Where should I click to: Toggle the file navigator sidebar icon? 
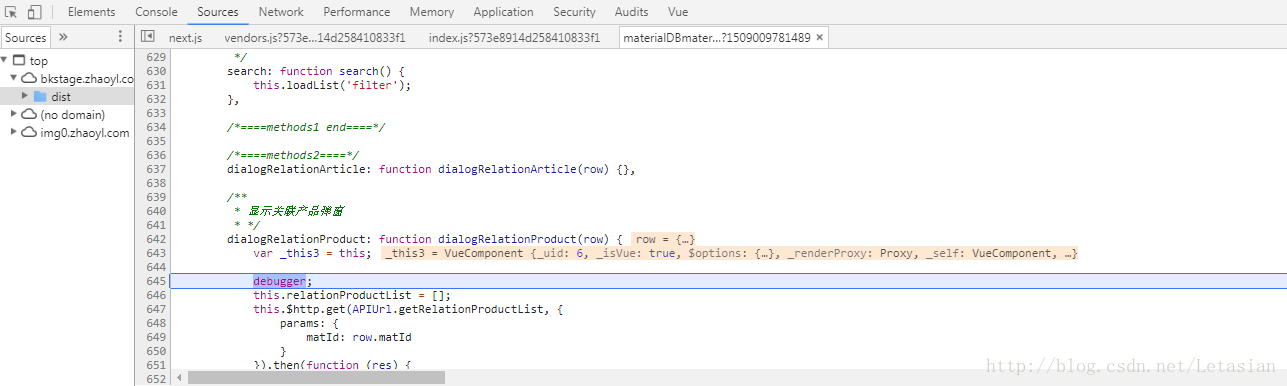coord(148,37)
